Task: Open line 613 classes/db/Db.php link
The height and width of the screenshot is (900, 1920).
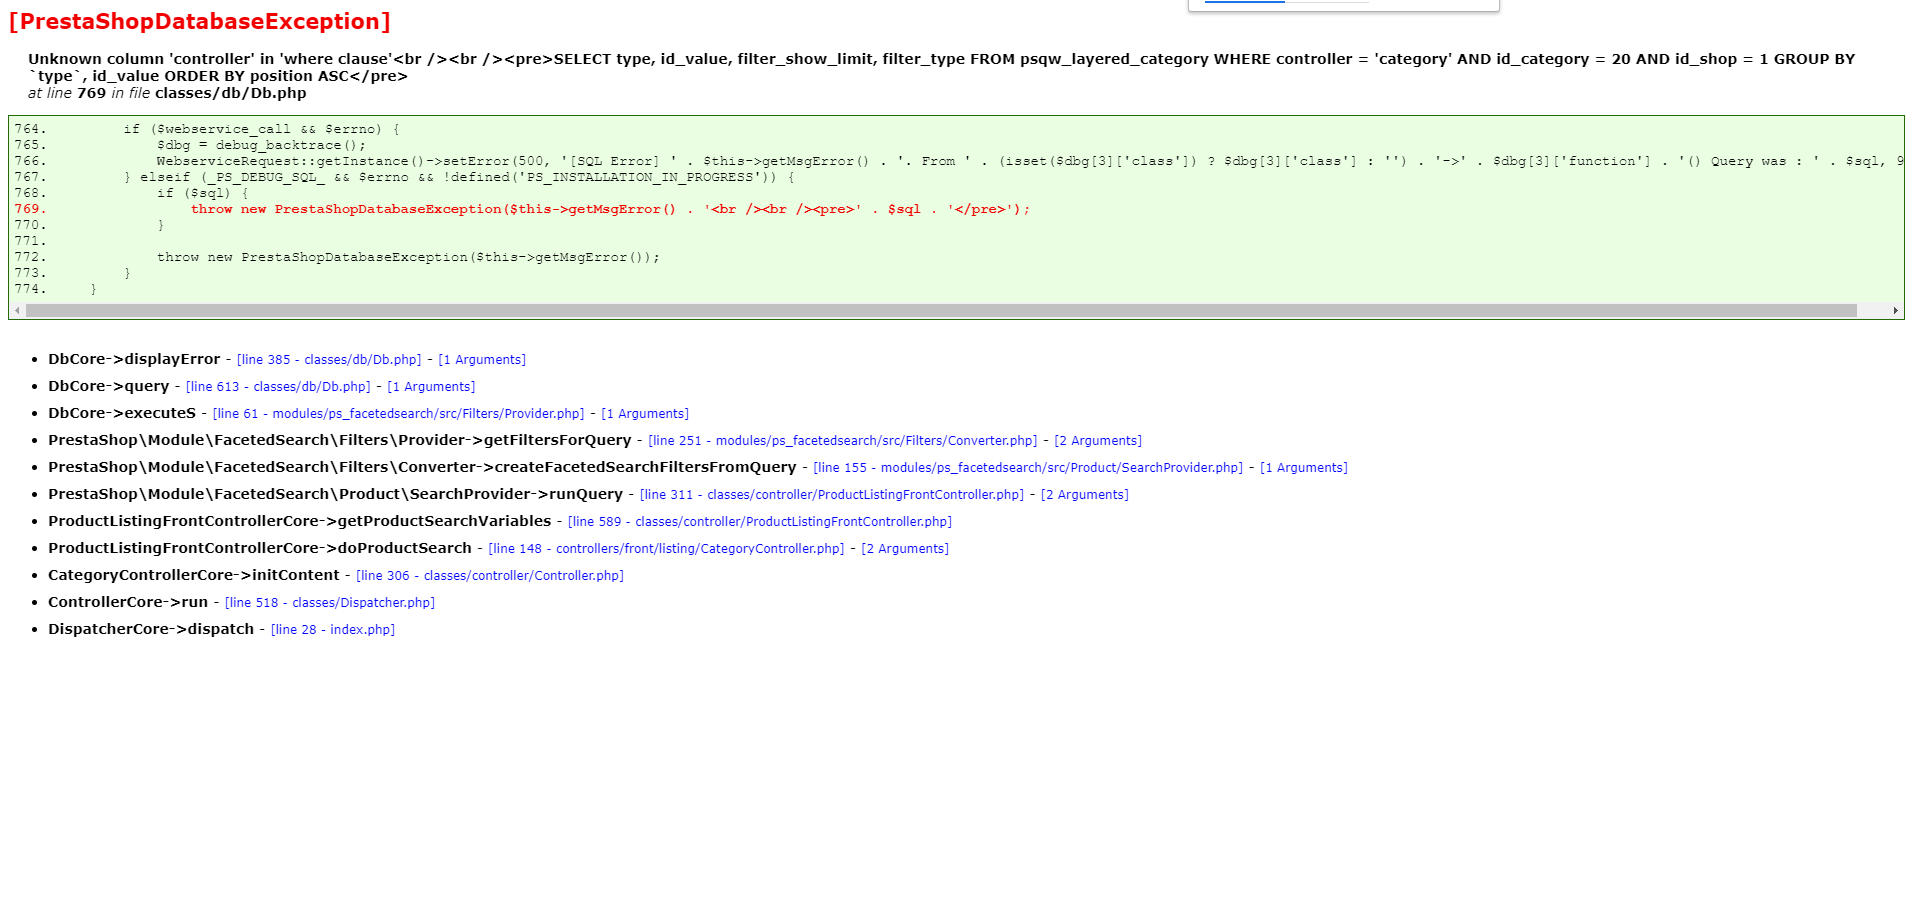Action: click(278, 387)
